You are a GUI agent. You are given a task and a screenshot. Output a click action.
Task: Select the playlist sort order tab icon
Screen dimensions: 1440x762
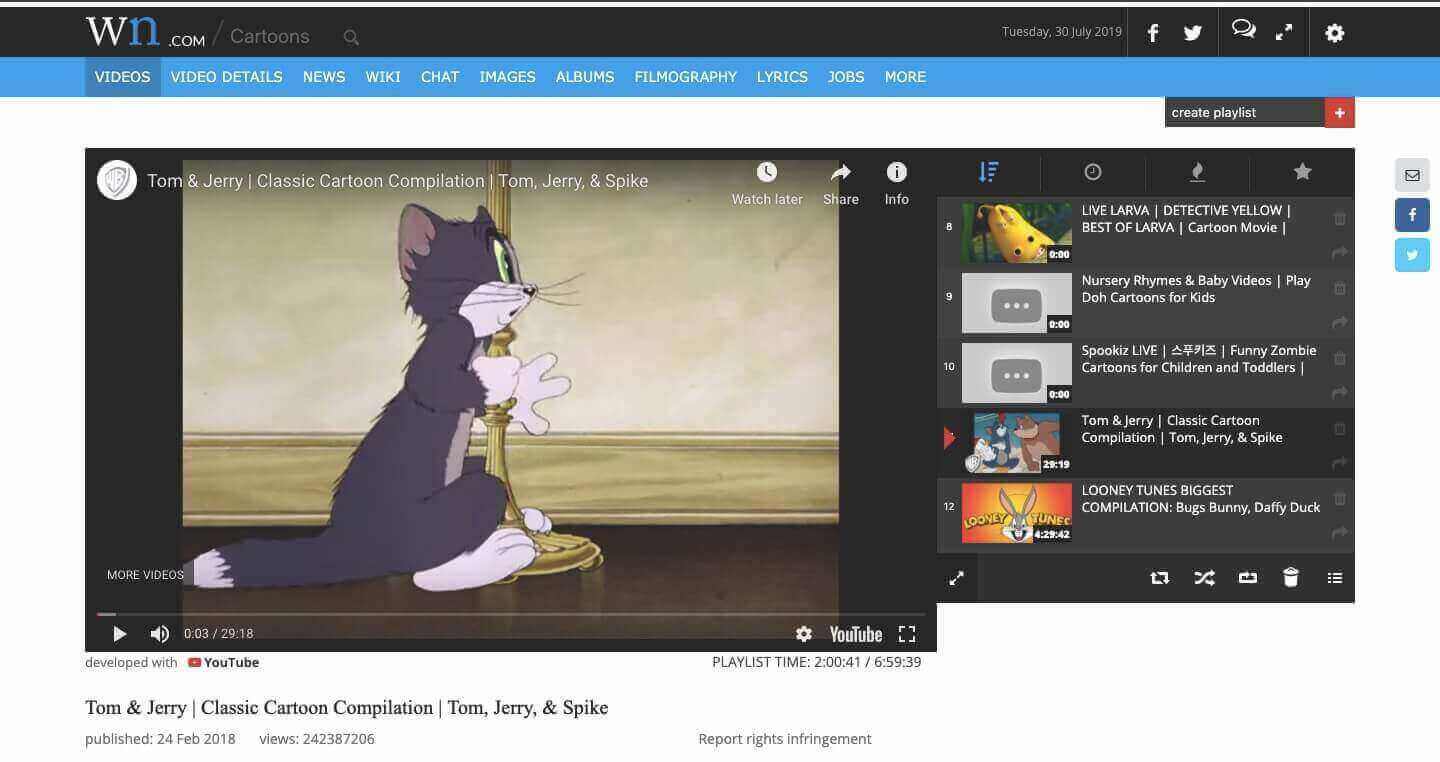988,172
